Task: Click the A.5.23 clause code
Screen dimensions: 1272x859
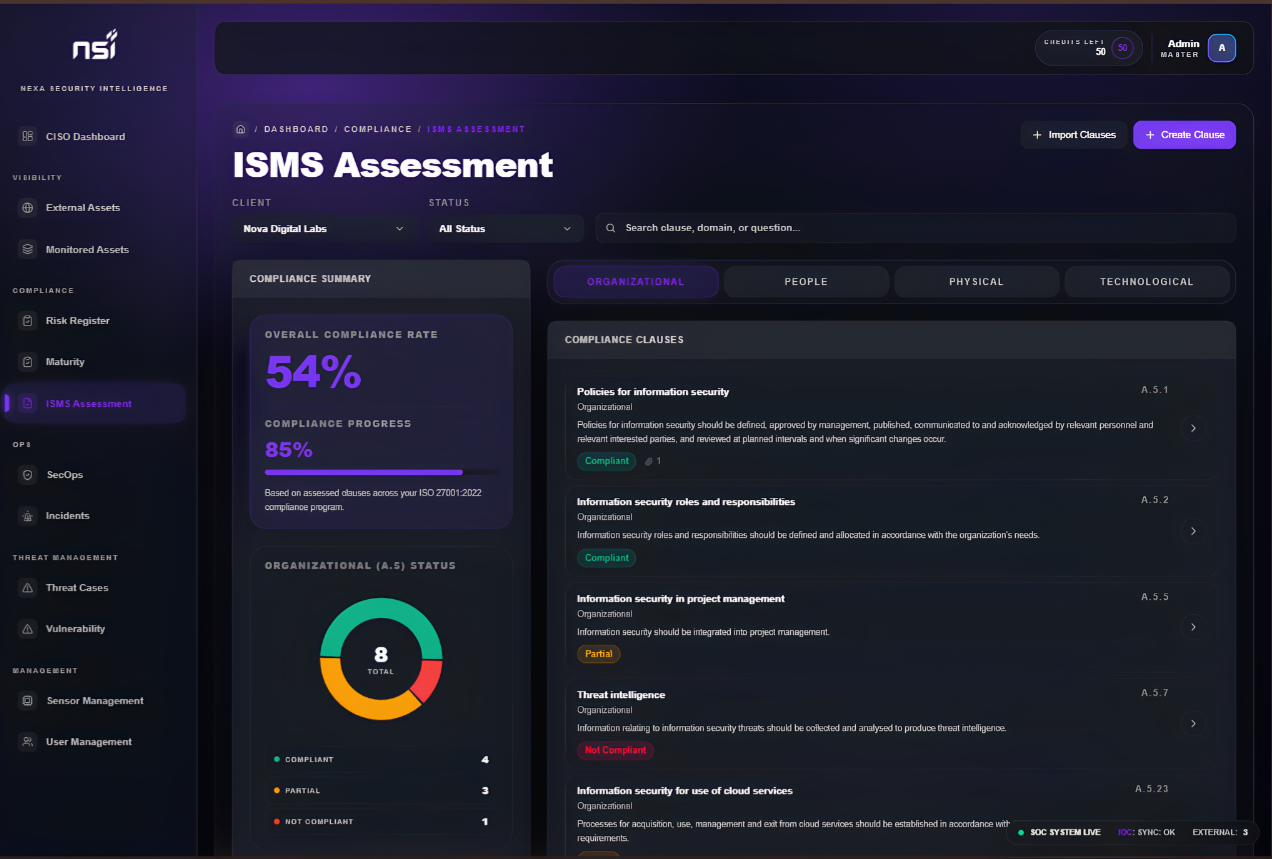Action: coord(1151,789)
